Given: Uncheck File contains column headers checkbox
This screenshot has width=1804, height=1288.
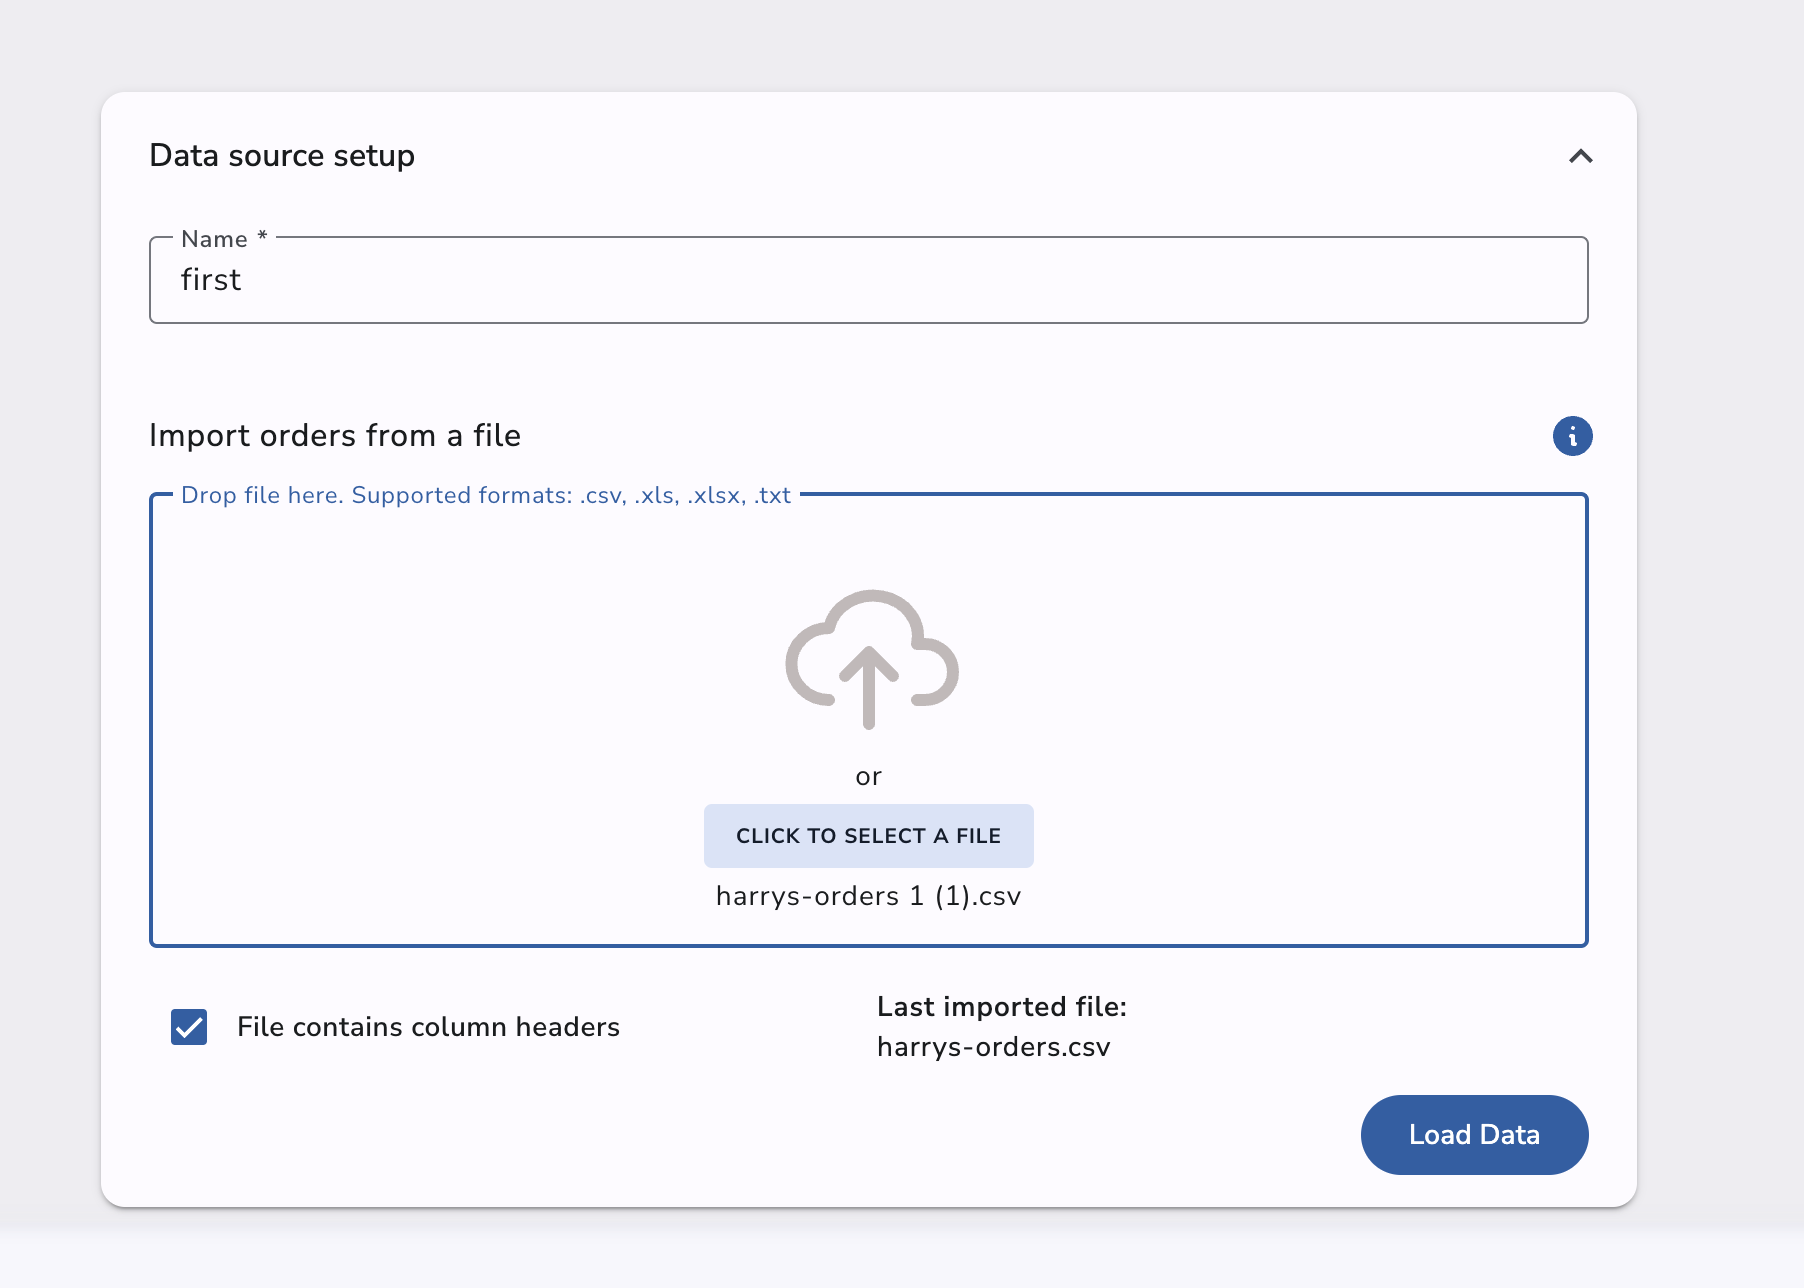Looking at the screenshot, I should pyautogui.click(x=189, y=1027).
